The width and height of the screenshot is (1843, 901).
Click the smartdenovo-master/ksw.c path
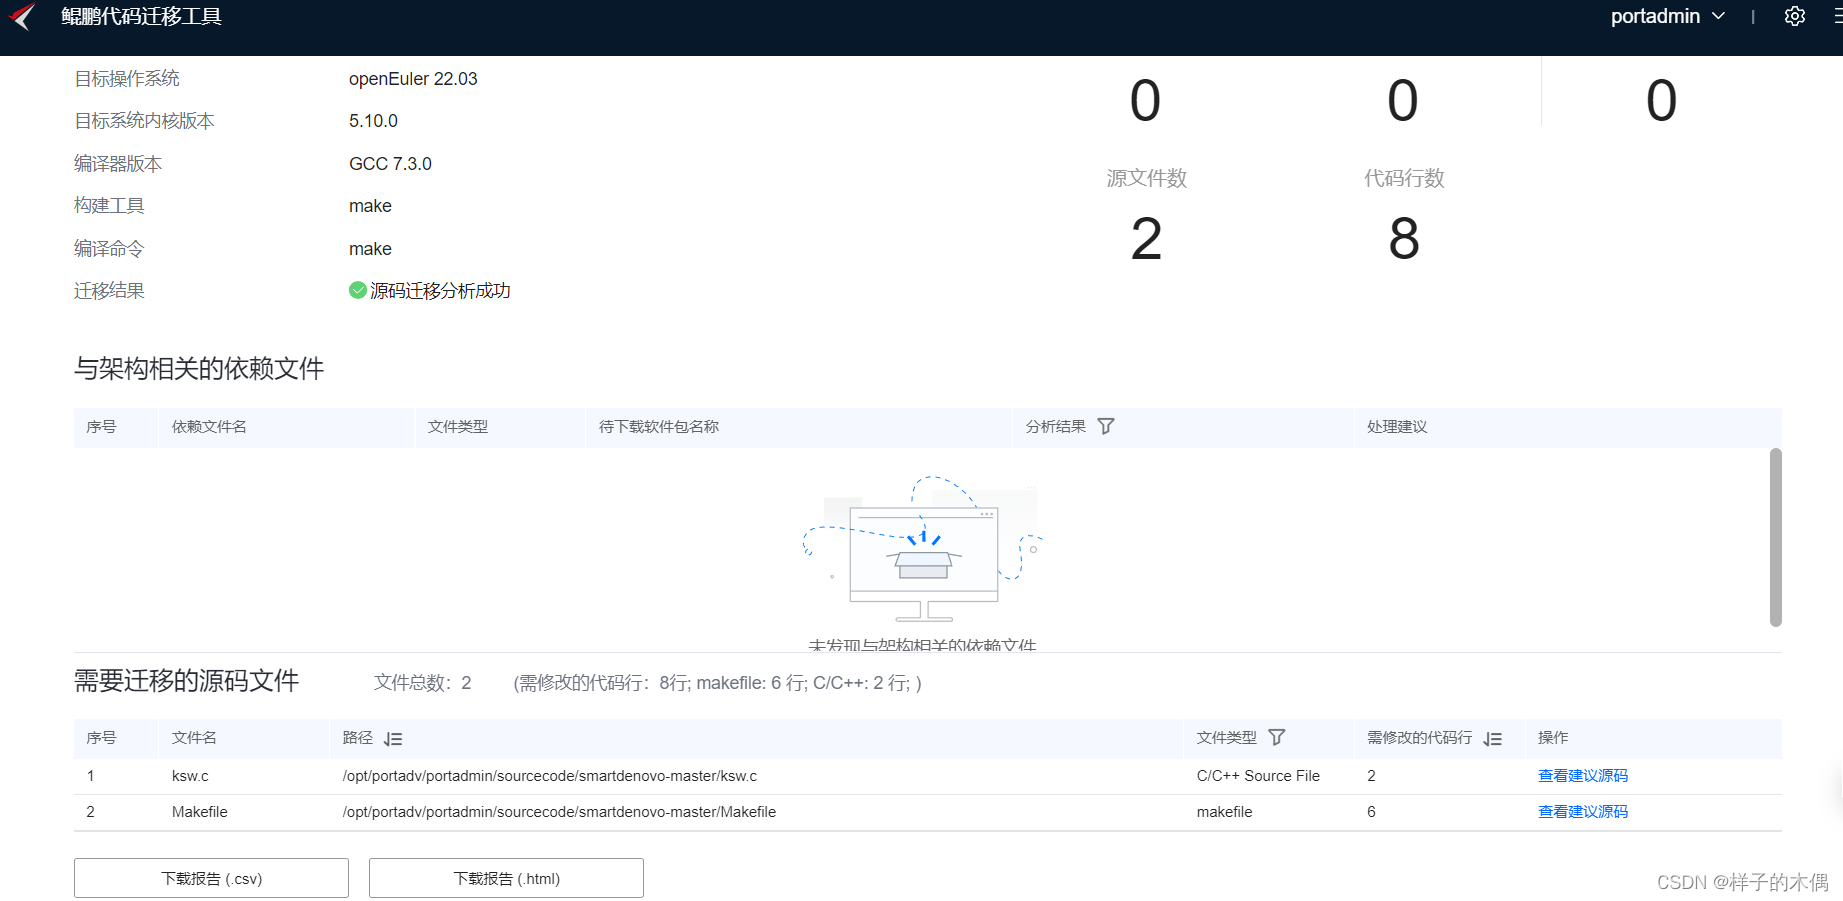550,776
